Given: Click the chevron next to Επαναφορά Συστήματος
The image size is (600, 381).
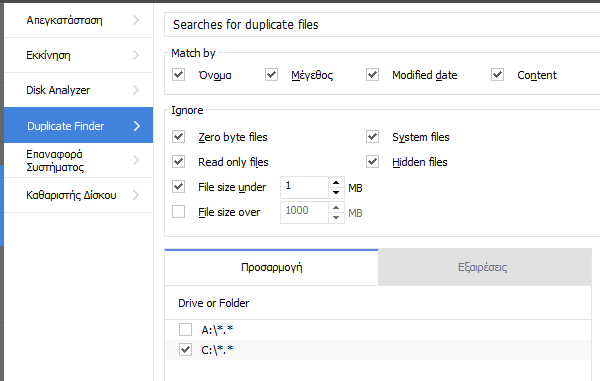Looking at the screenshot, I should coord(136,160).
